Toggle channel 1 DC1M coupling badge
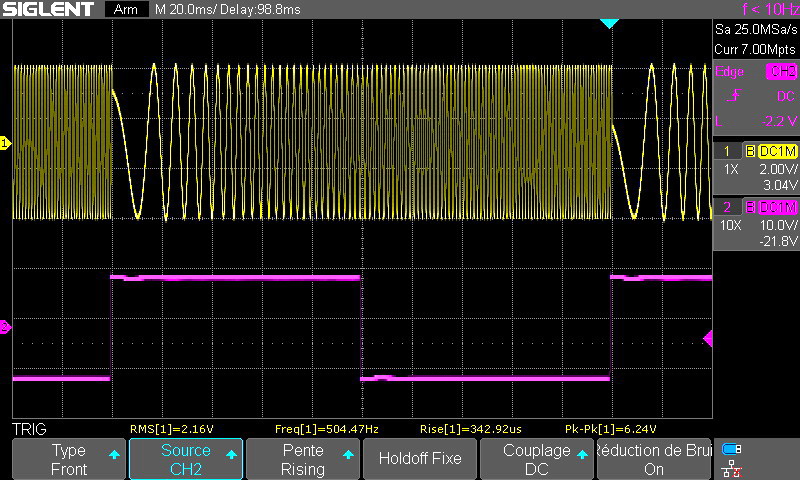 click(x=777, y=150)
